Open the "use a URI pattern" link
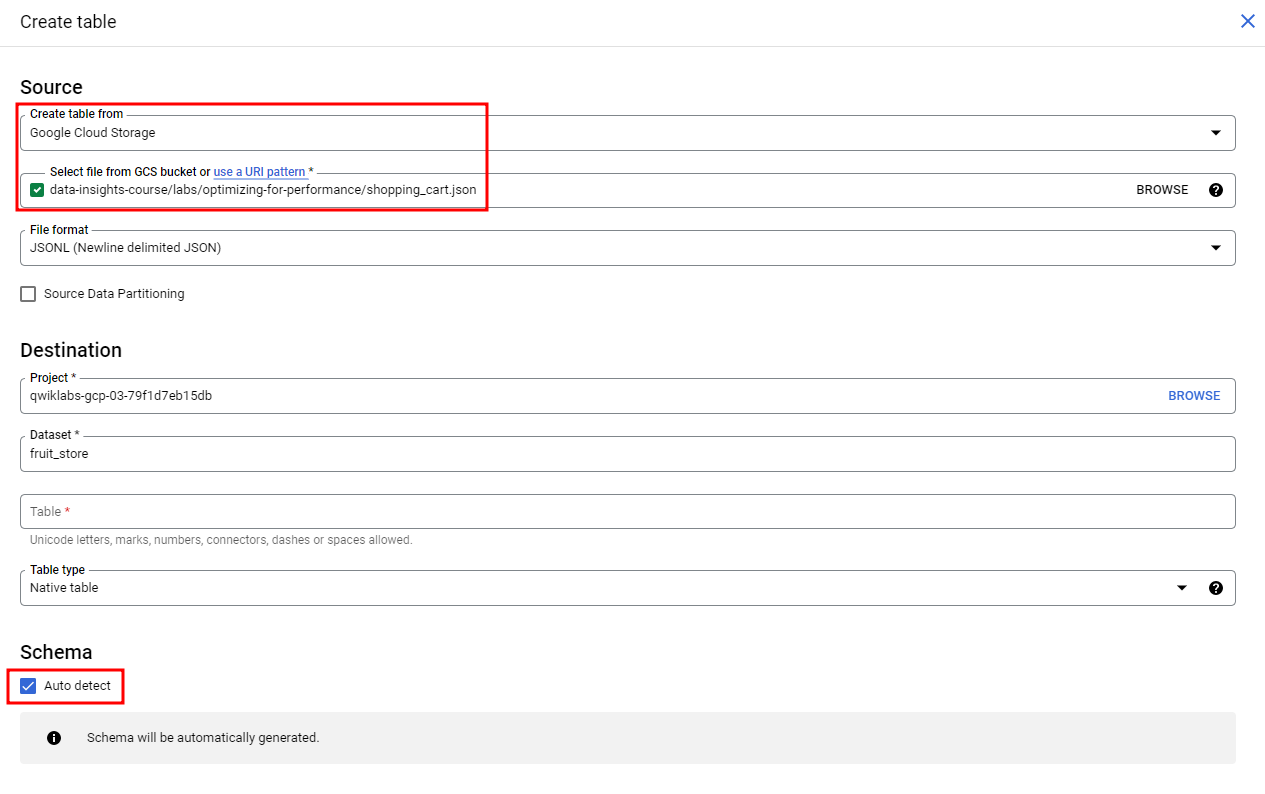 tap(260, 171)
